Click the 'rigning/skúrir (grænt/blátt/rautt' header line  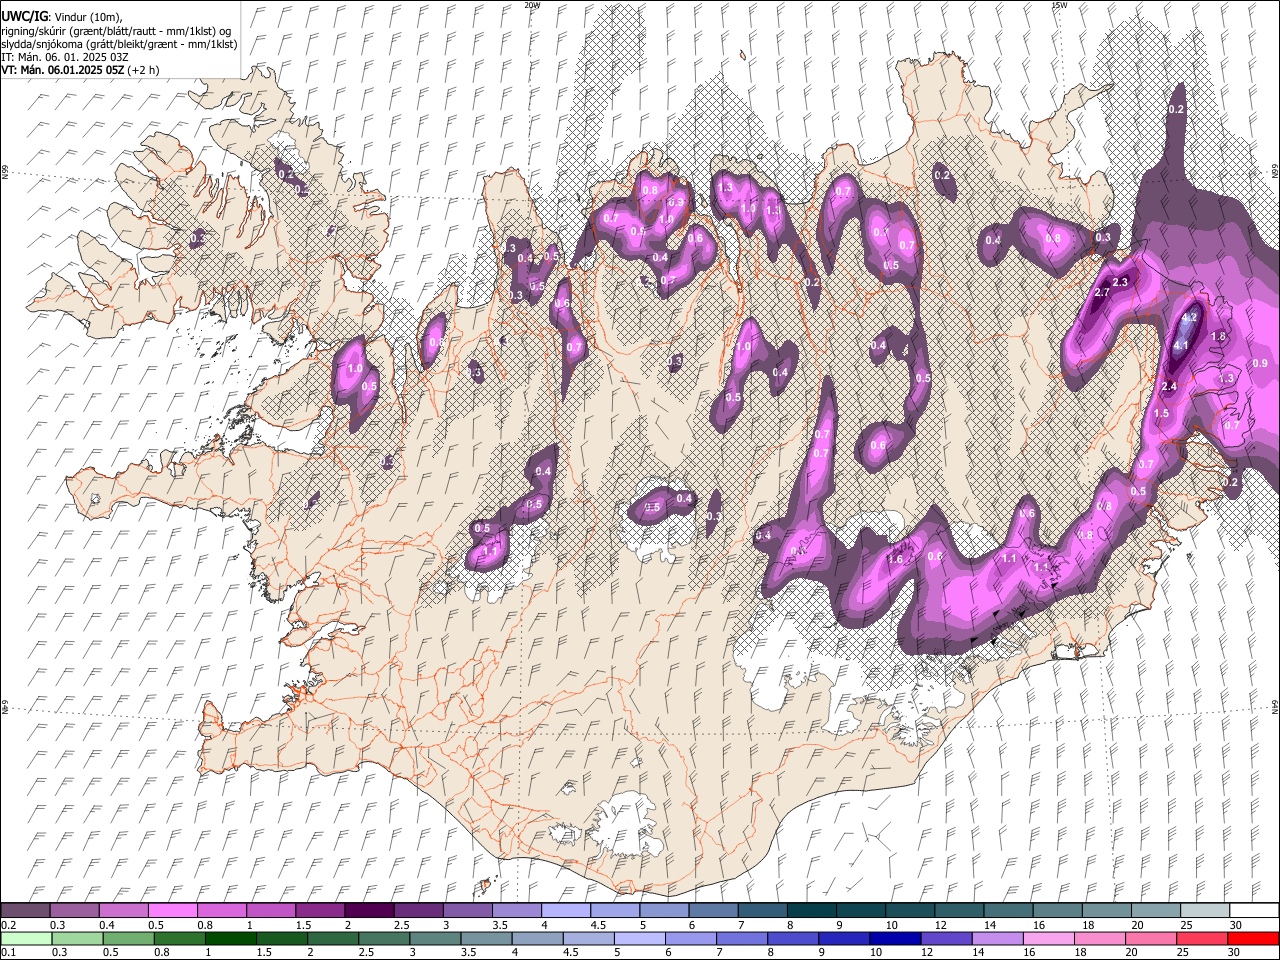[116, 31]
